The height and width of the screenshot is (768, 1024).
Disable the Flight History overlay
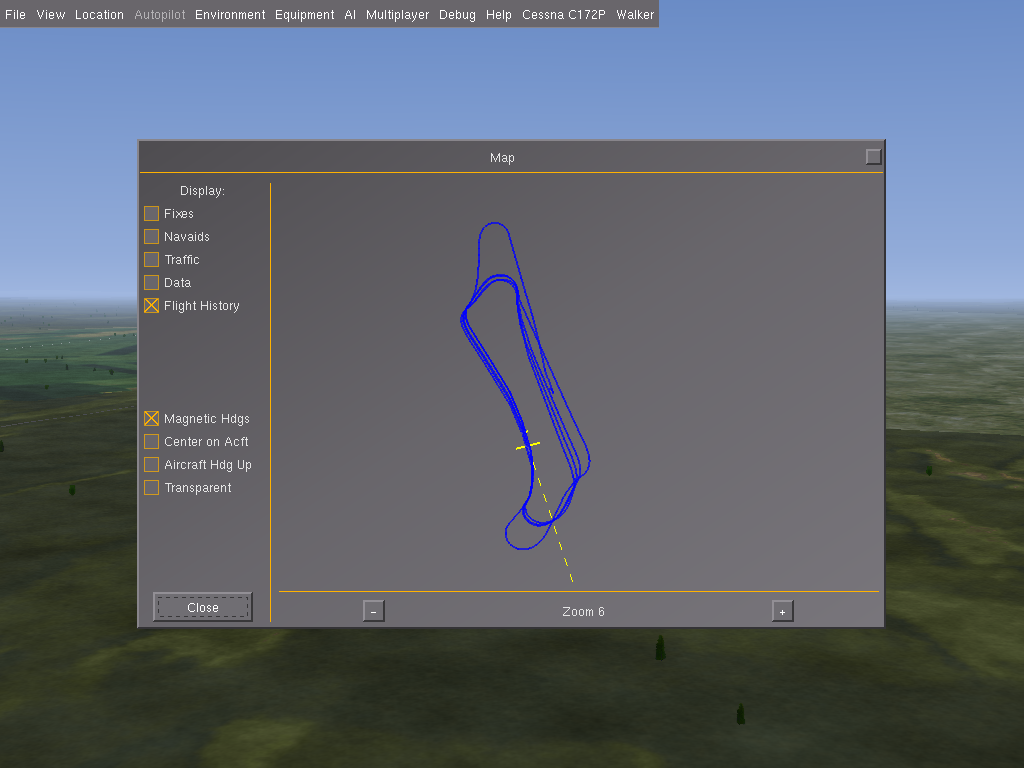[151, 305]
